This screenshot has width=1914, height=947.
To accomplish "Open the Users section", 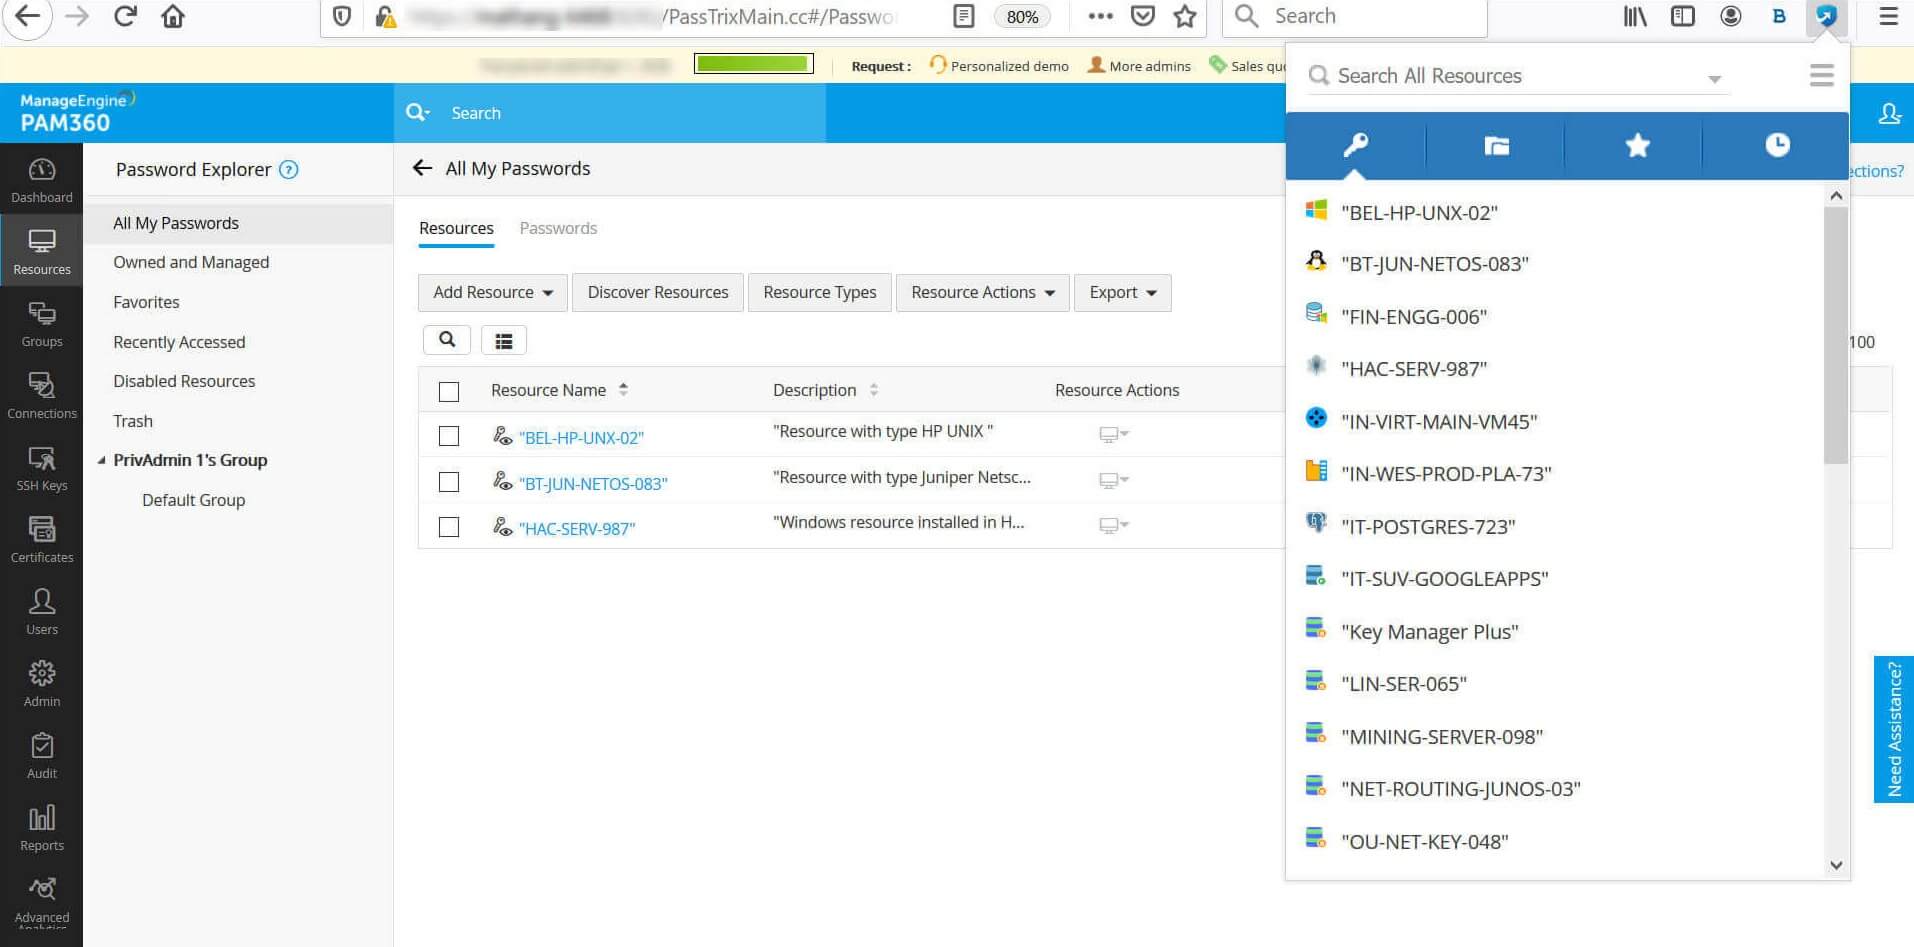I will [41, 612].
